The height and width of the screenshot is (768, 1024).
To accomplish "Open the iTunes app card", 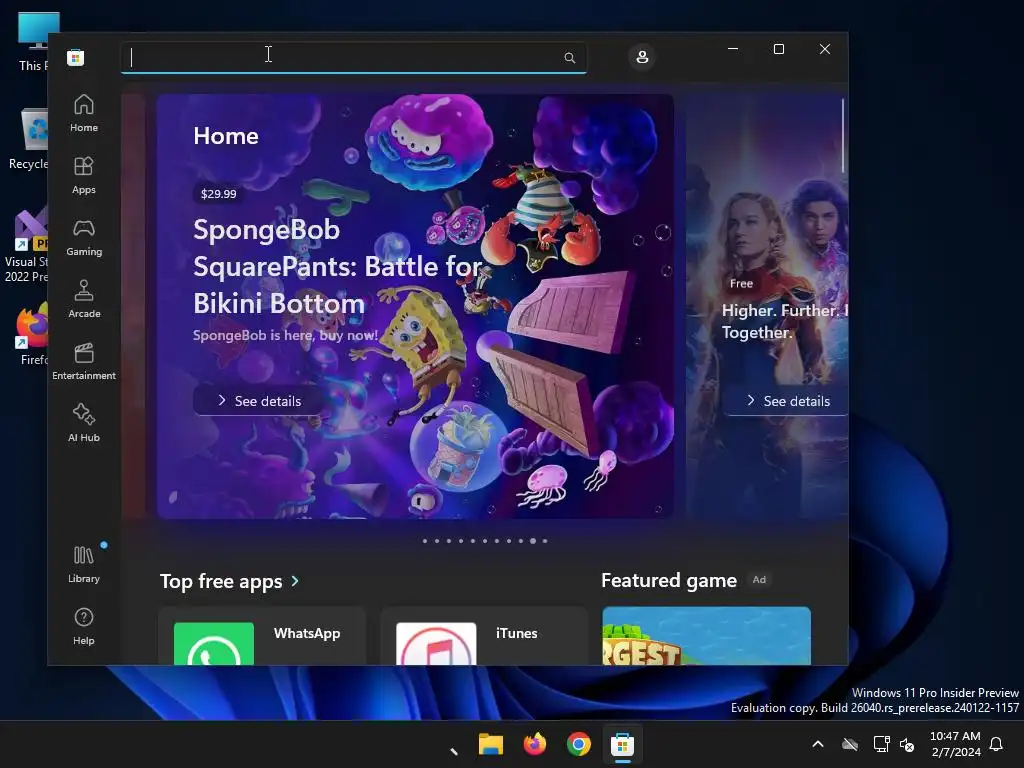I will (x=484, y=636).
